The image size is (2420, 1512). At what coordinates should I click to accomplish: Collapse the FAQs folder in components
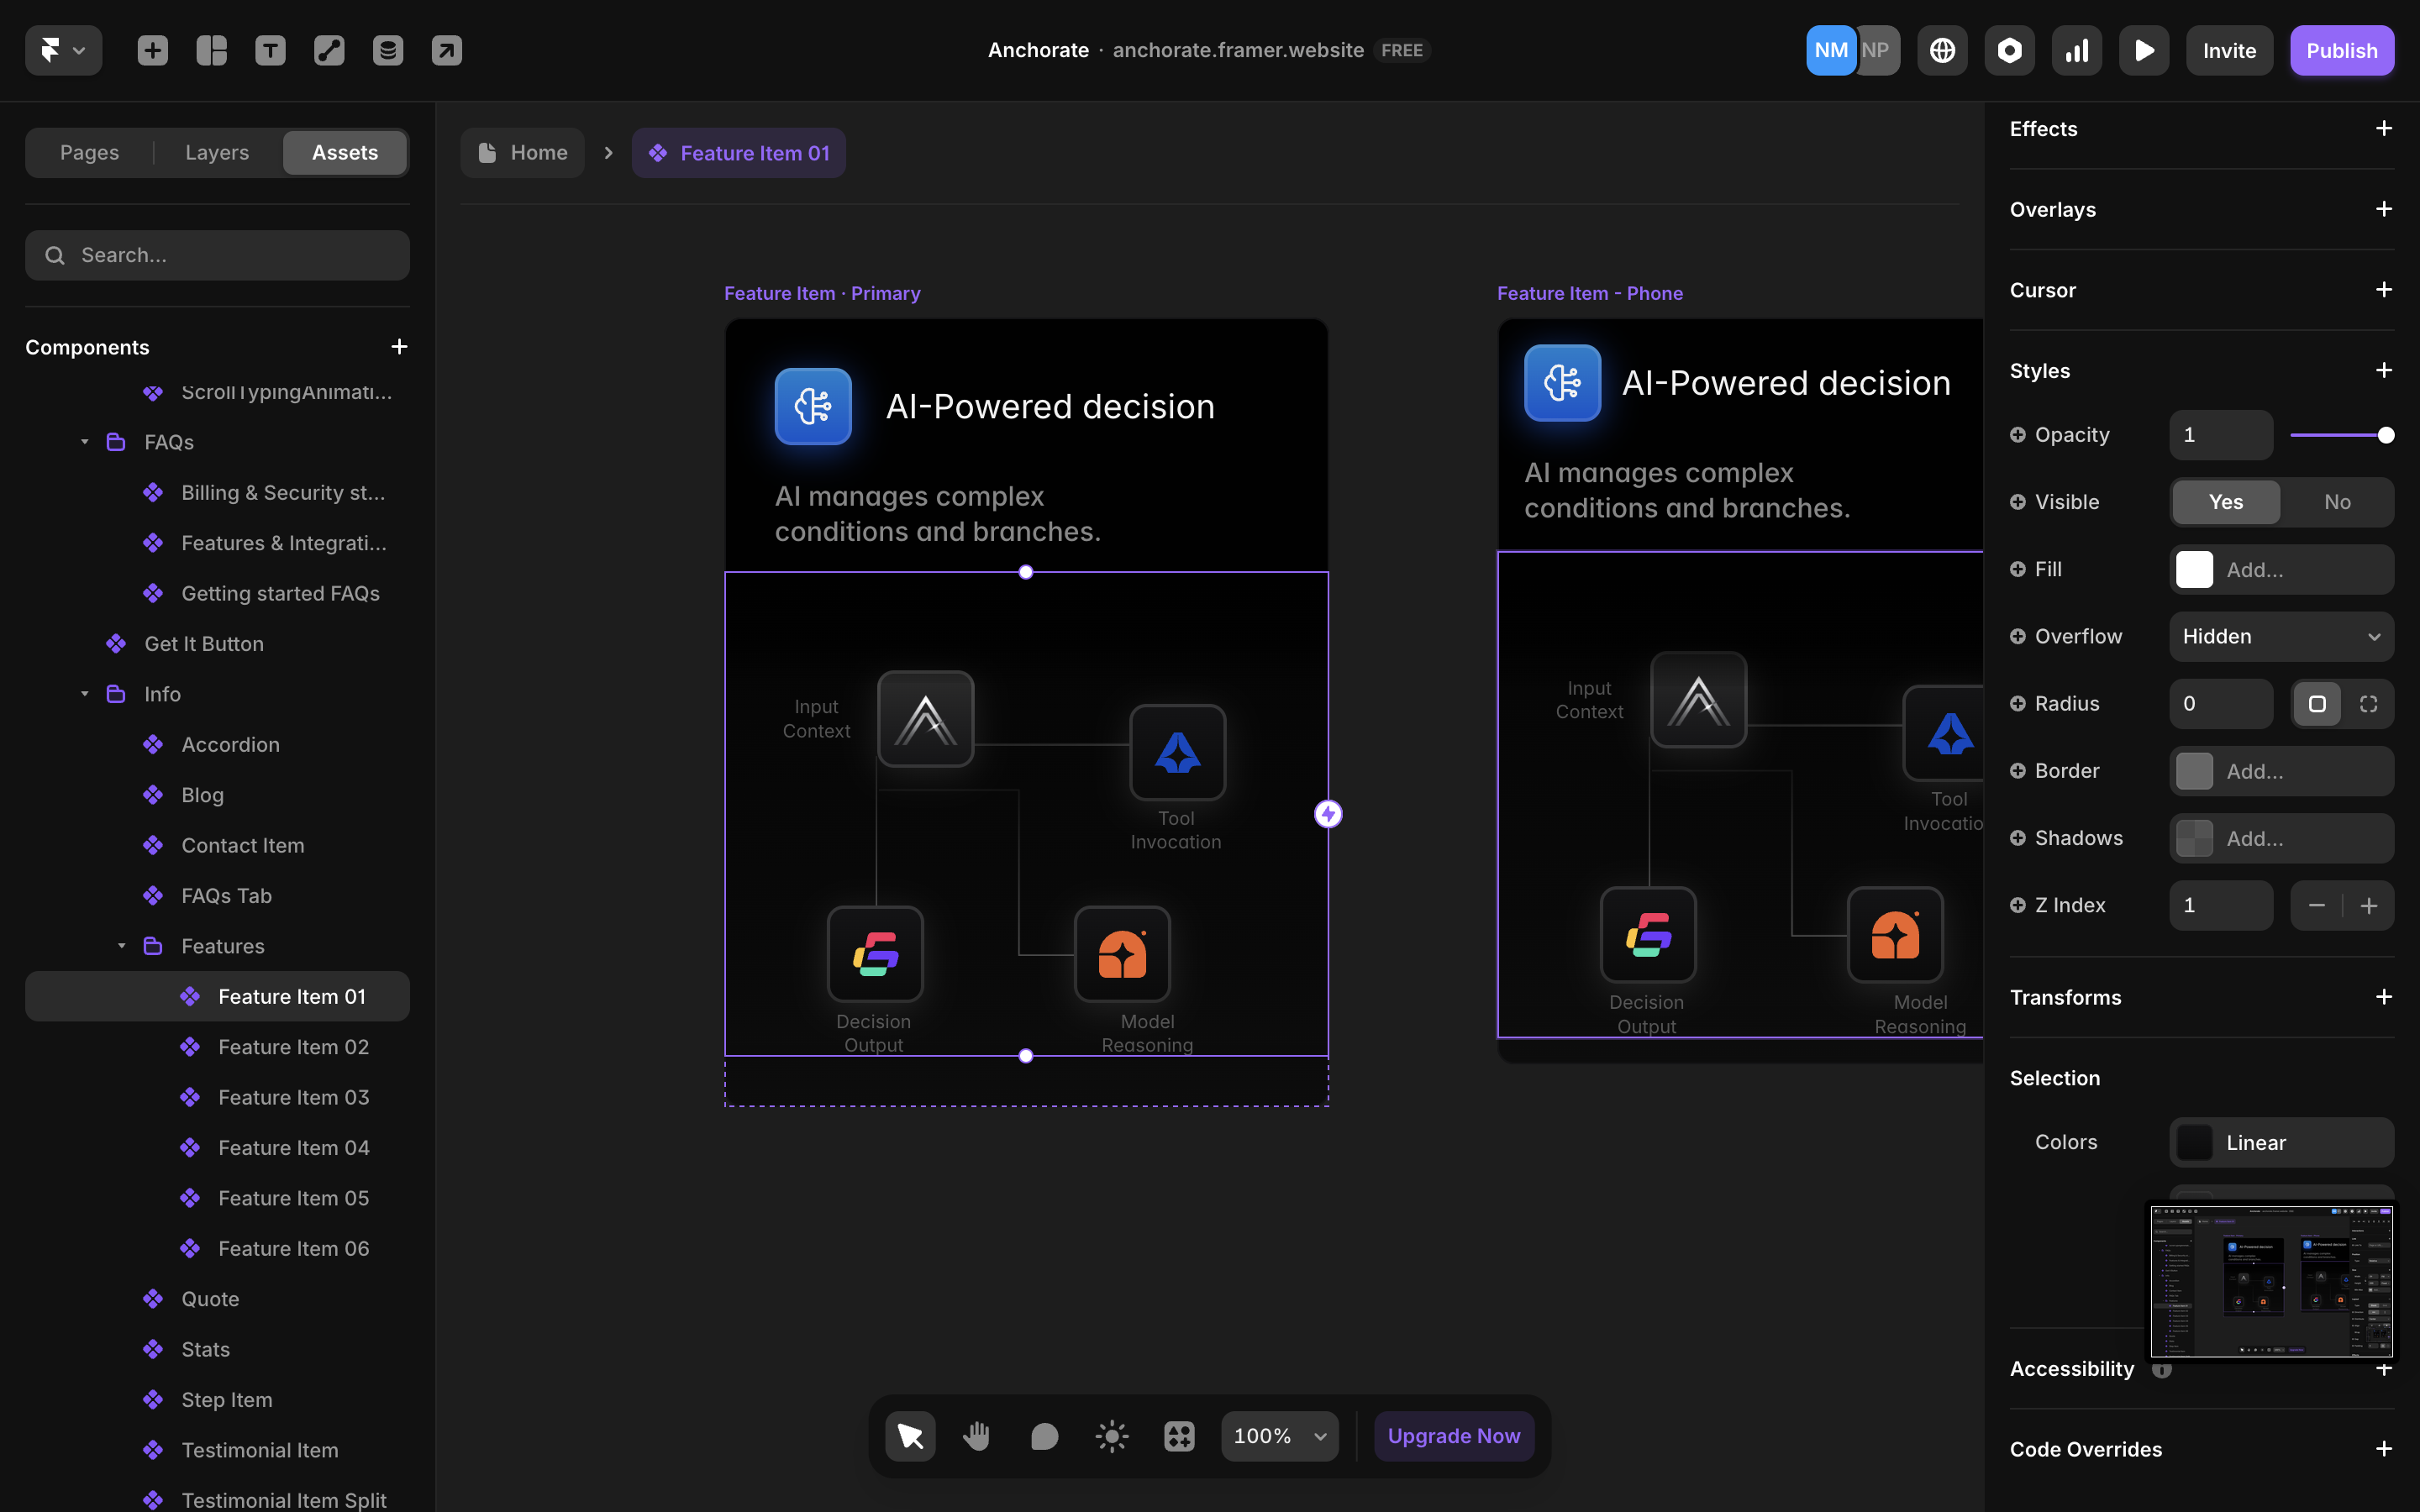click(85, 442)
